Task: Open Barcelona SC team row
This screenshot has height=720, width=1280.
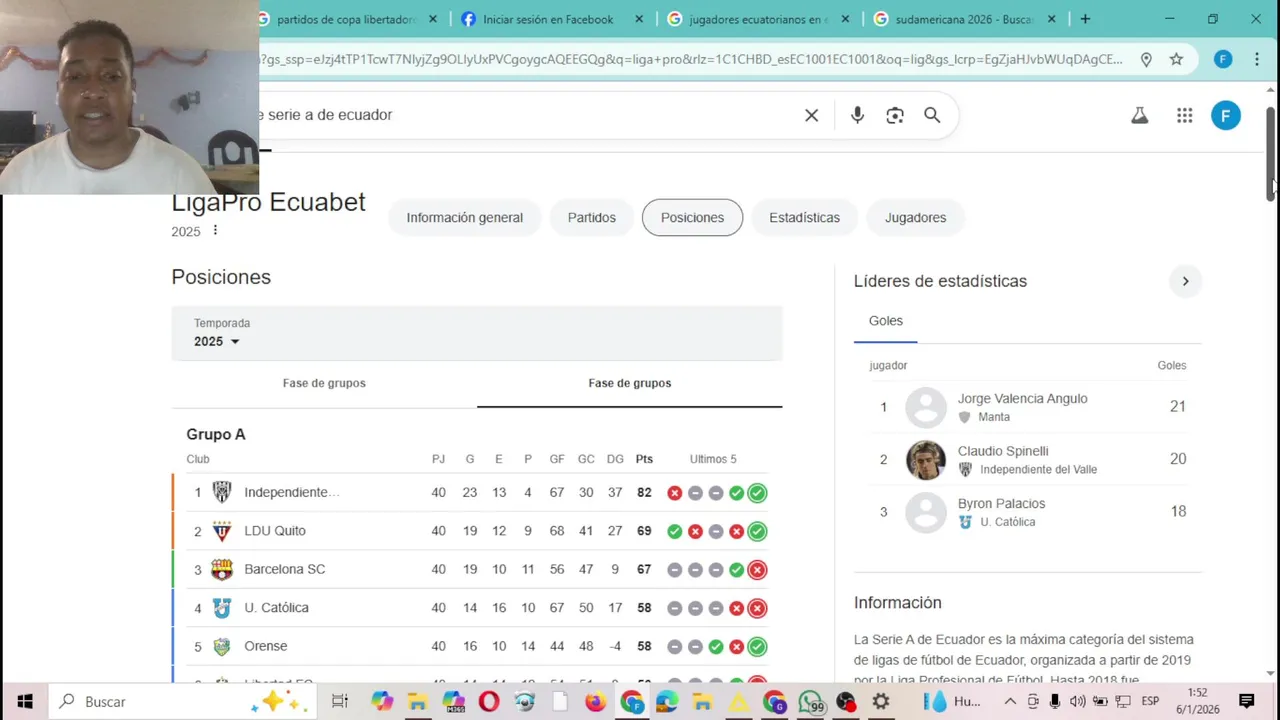Action: click(x=476, y=569)
